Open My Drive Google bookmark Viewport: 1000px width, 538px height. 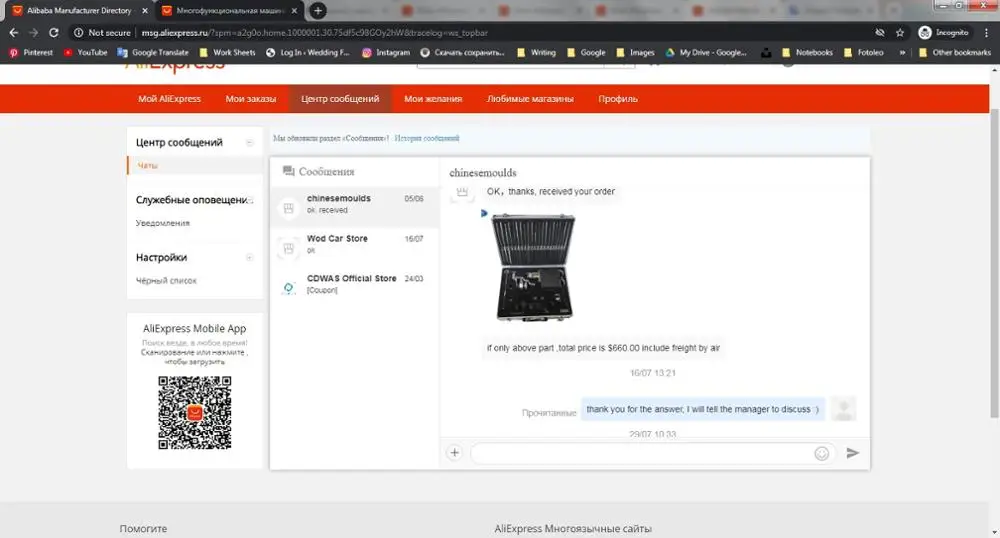[706, 52]
